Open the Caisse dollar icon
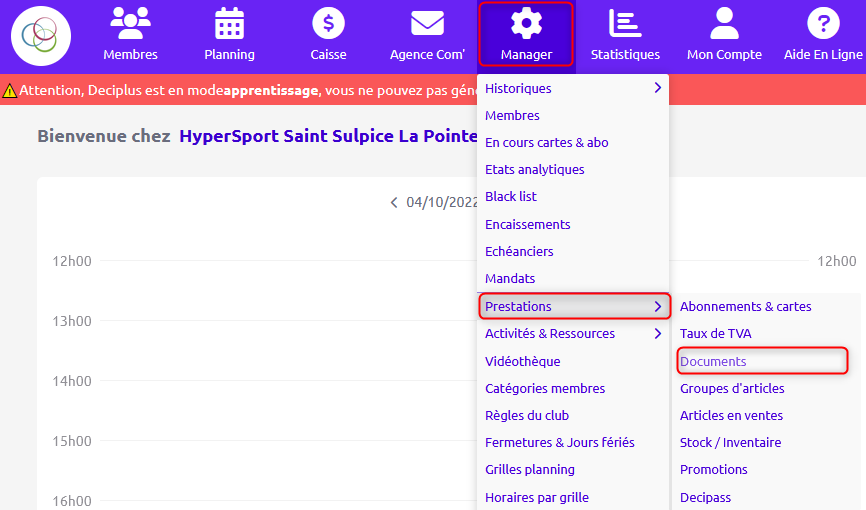Screen dimensions: 866x510 point(328,23)
